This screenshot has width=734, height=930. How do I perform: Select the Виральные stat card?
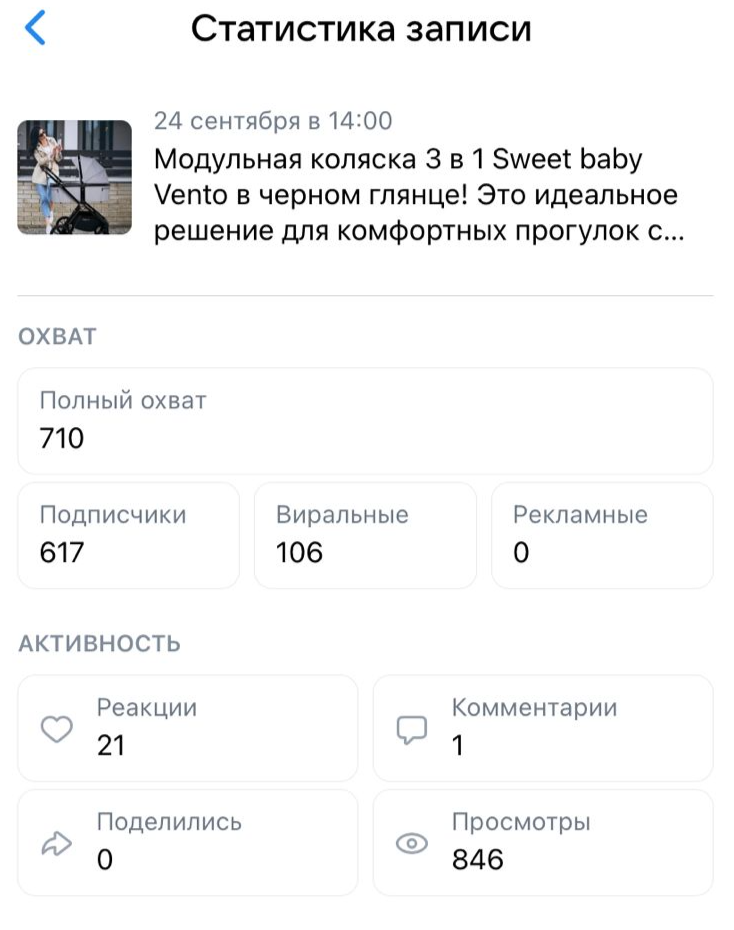(365, 535)
